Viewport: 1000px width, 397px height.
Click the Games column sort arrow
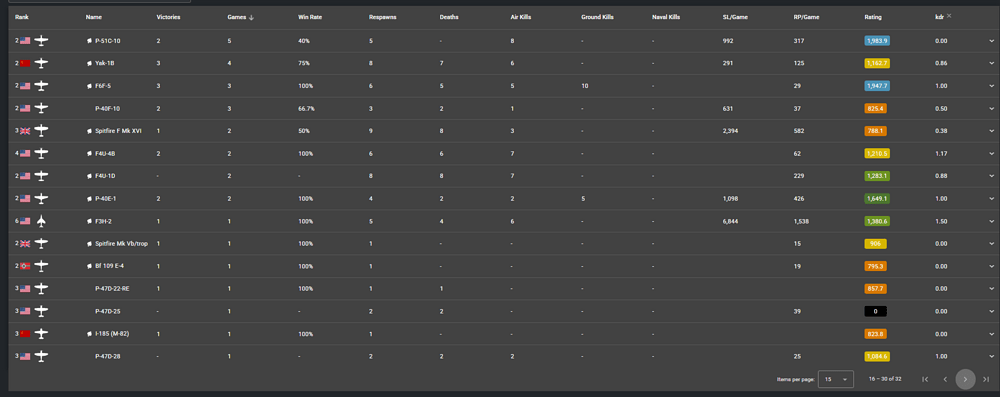pyautogui.click(x=251, y=17)
